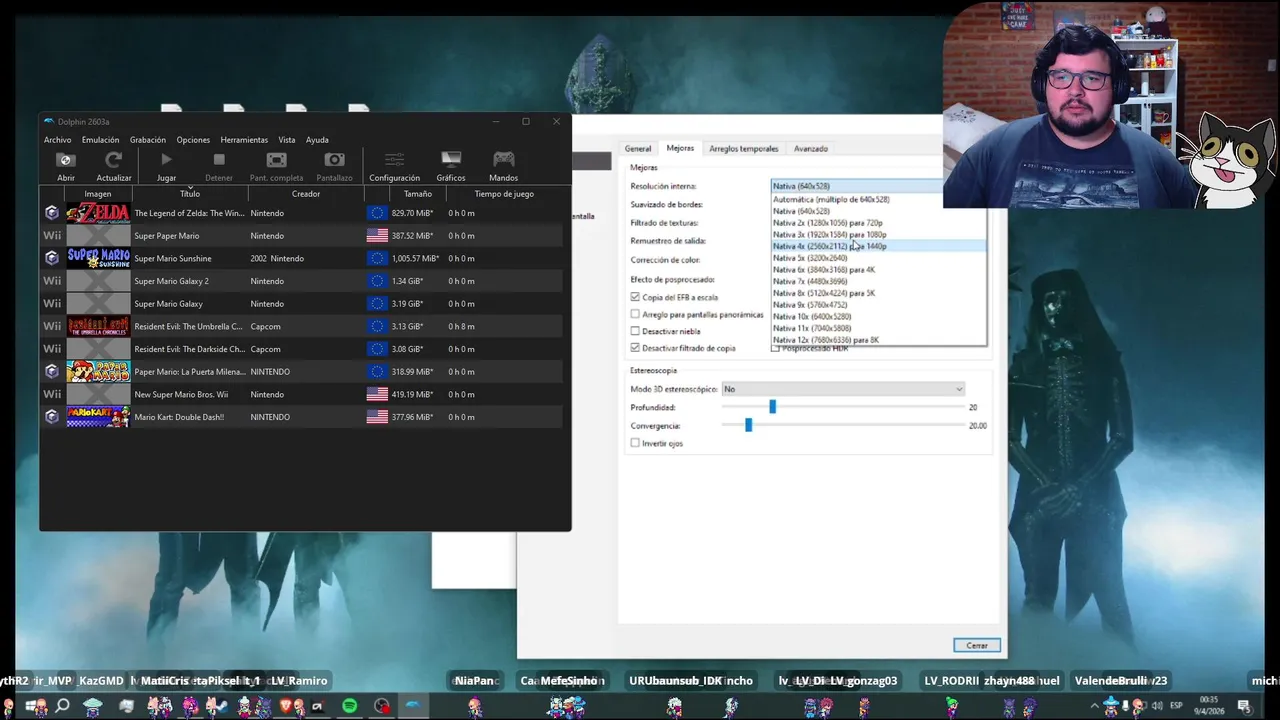
Task: Open Windows search magnifier in taskbar
Action: [62, 706]
